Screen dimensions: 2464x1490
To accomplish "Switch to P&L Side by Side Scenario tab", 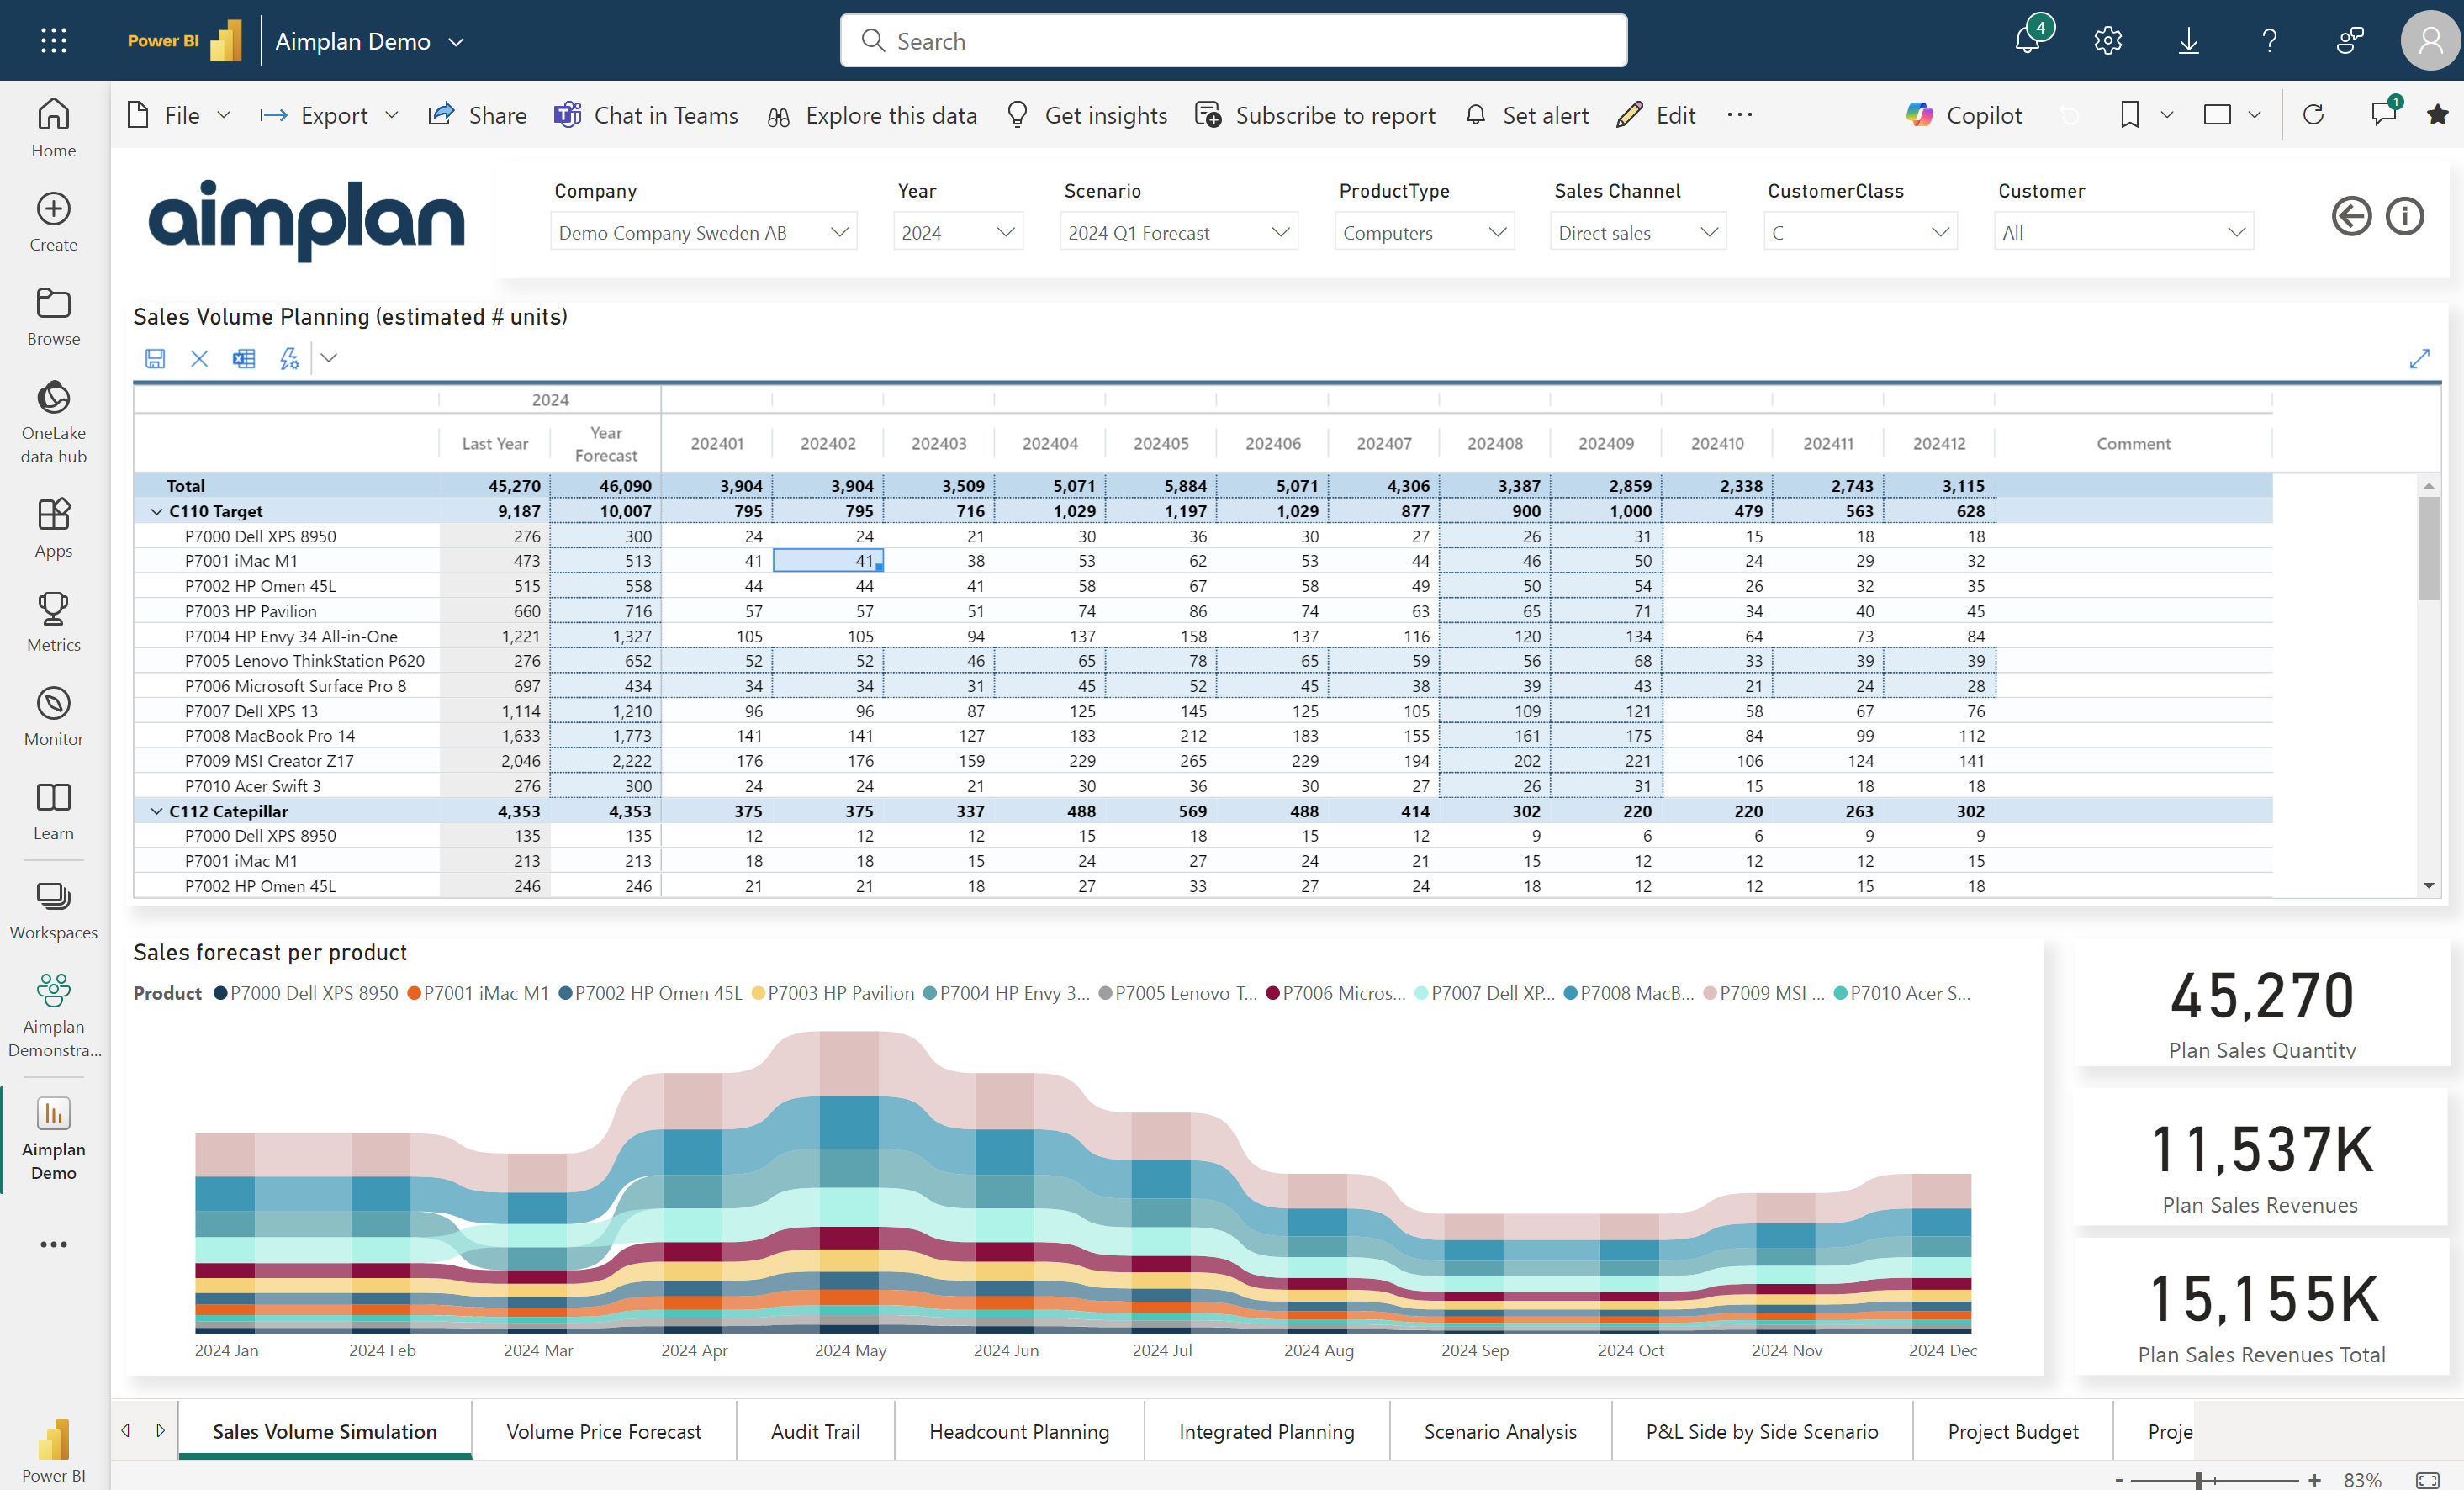I will tap(1762, 1431).
